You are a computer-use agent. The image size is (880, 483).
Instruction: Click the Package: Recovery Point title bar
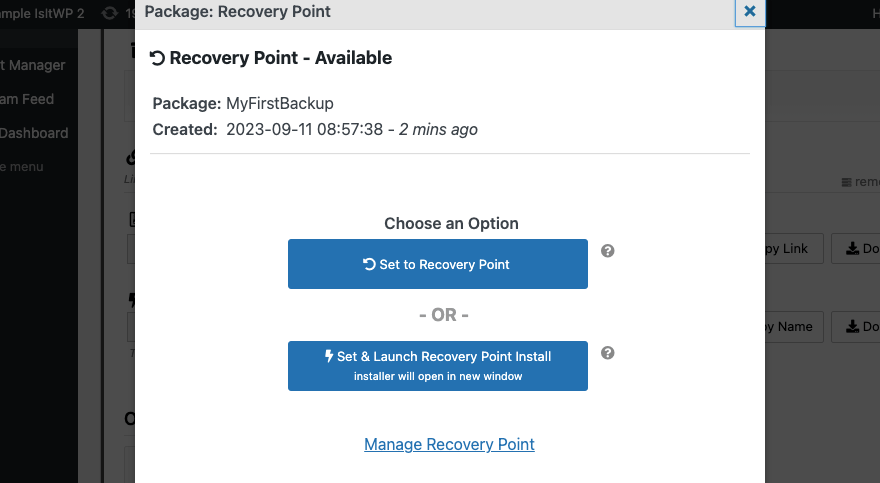400,12
